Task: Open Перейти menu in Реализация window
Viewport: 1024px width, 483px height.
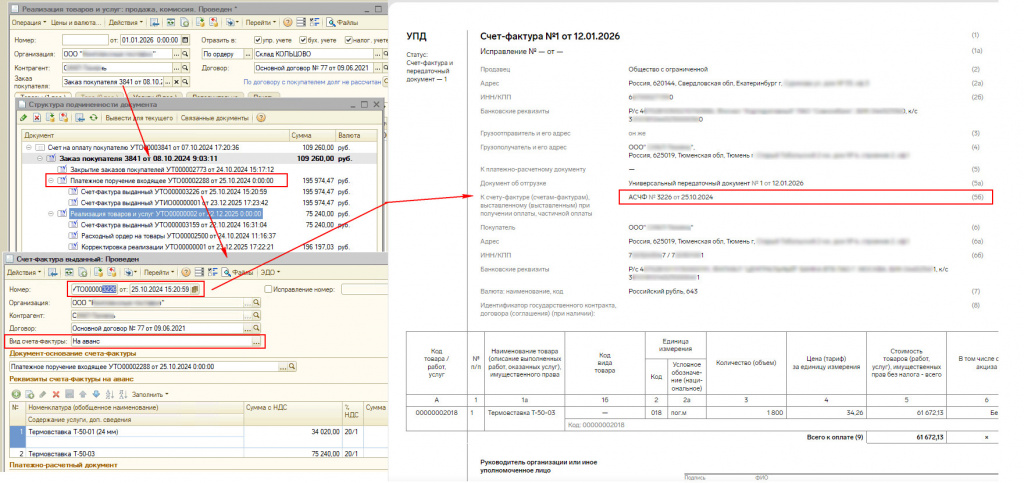Action: (x=261, y=22)
